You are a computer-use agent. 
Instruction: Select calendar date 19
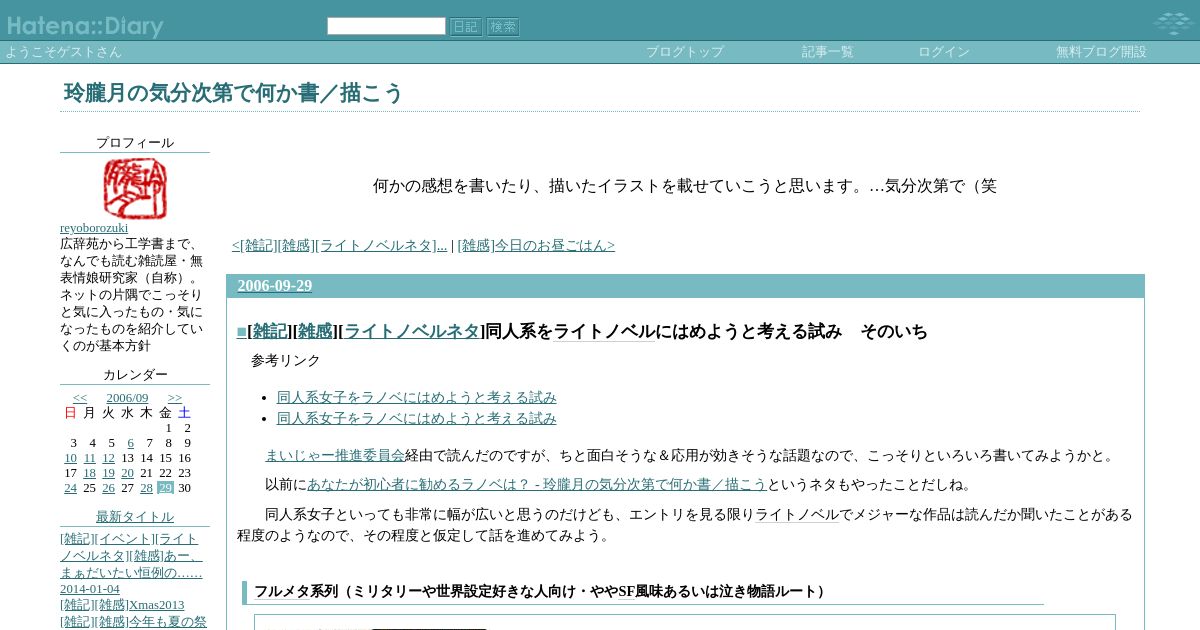108,473
